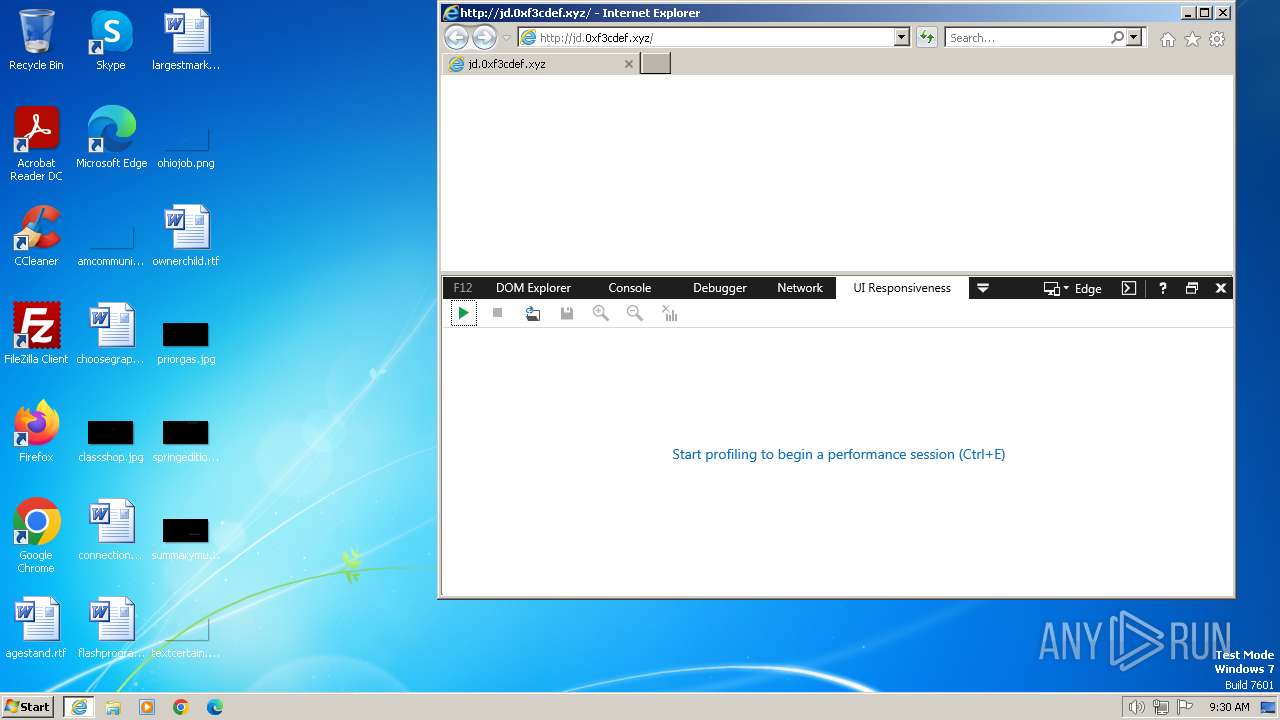Open File Explorer from the taskbar
Screen dimensions: 1280x720
coord(113,706)
